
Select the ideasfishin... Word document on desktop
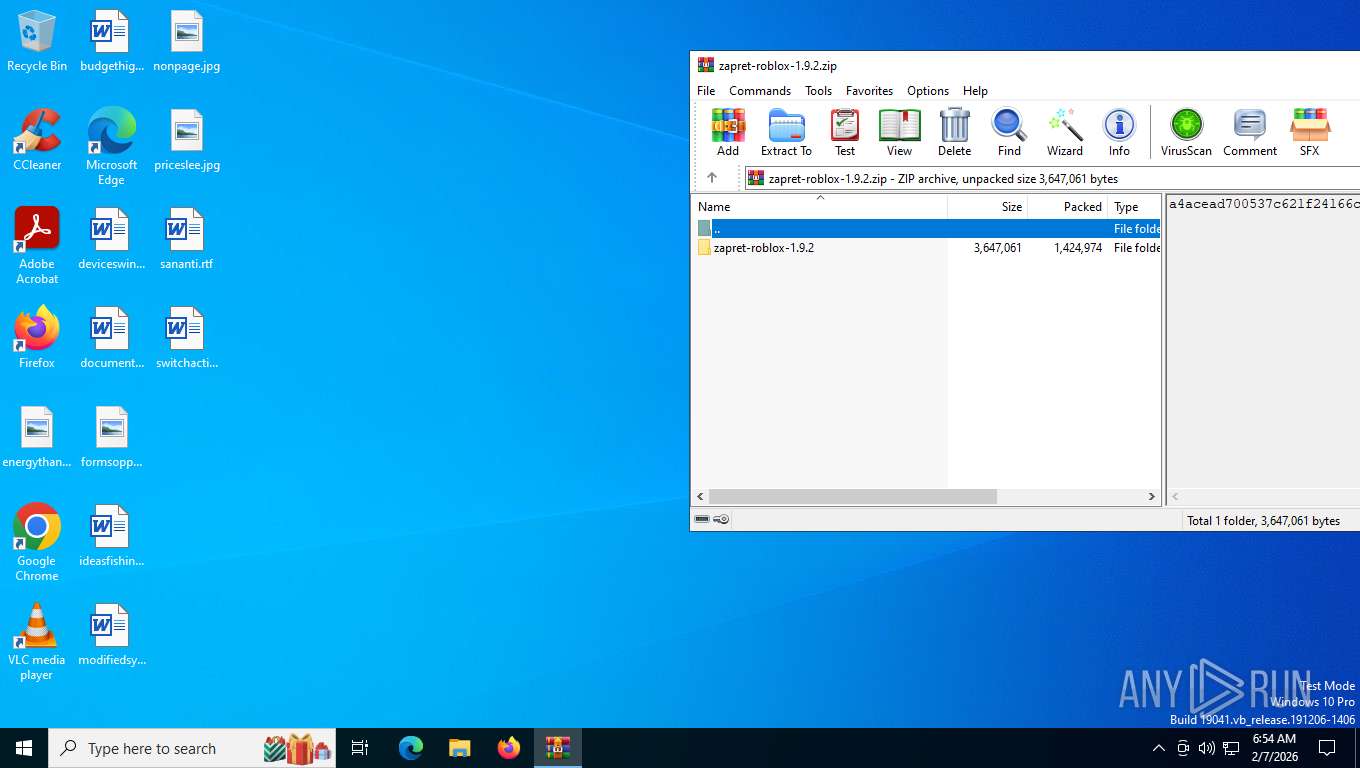point(111,536)
